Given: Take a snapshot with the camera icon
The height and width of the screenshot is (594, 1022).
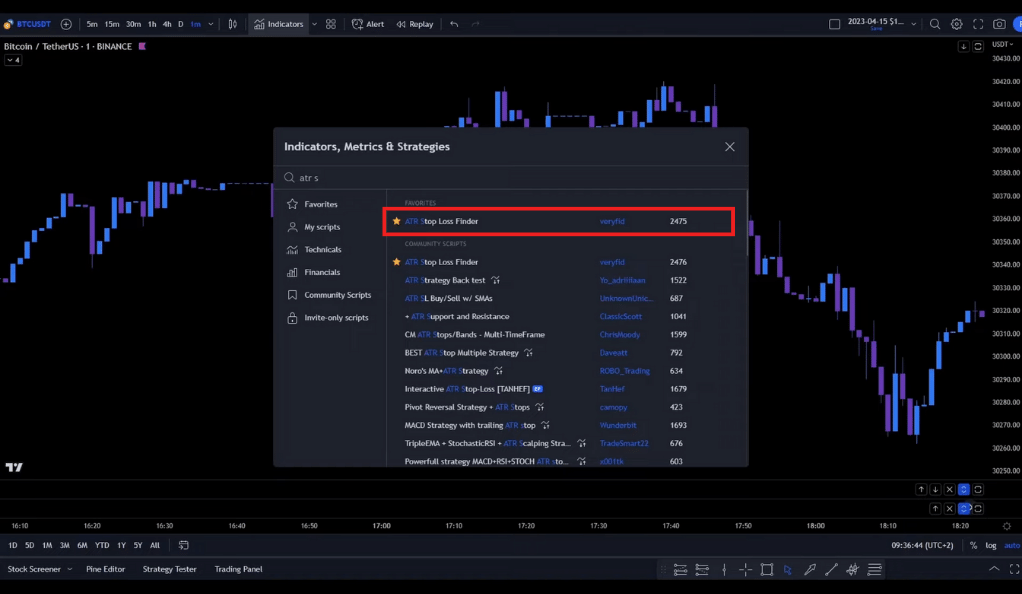Looking at the screenshot, I should click(999, 24).
